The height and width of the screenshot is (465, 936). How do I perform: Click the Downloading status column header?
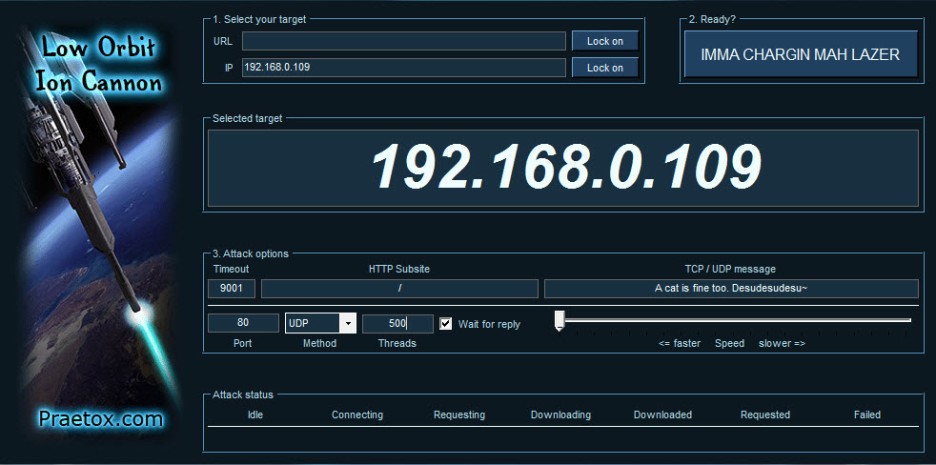(561, 414)
